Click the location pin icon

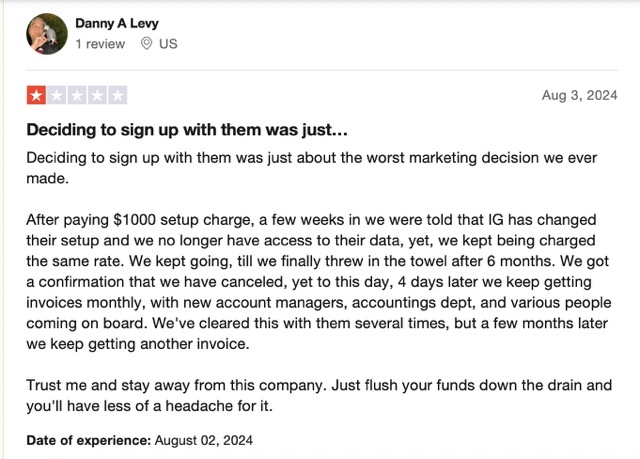[146, 43]
